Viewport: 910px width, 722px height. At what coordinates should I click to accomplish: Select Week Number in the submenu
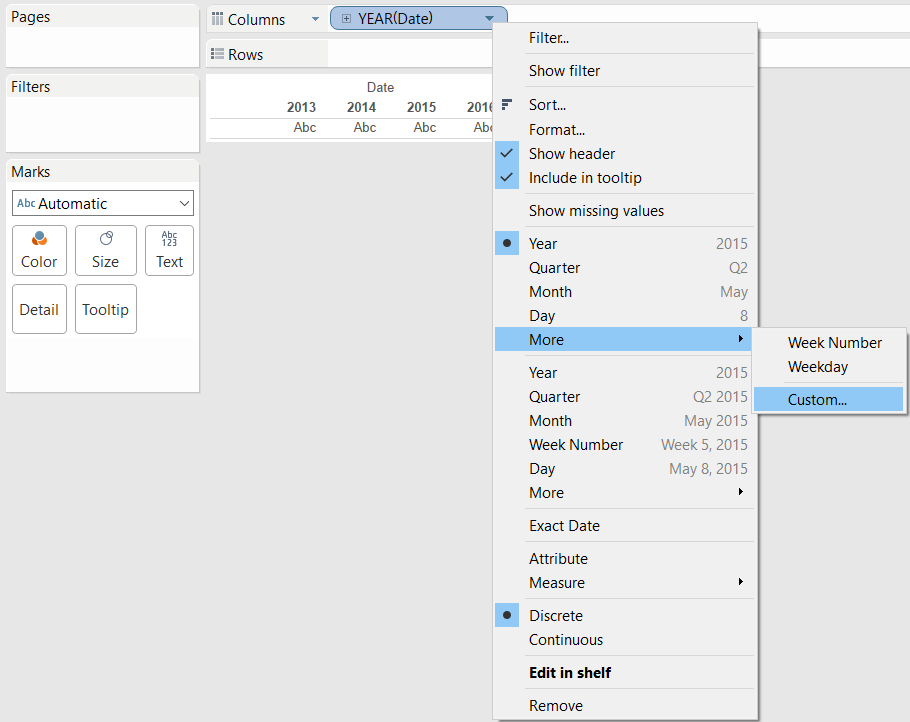(834, 343)
